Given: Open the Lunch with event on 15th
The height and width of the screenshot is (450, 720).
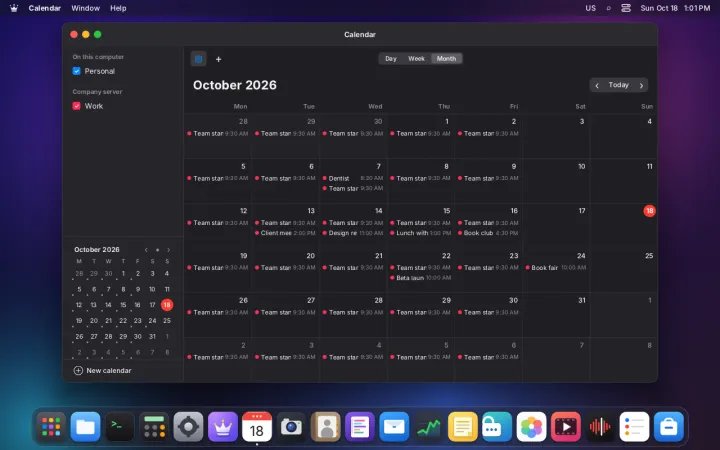Looking at the screenshot, I should point(421,233).
